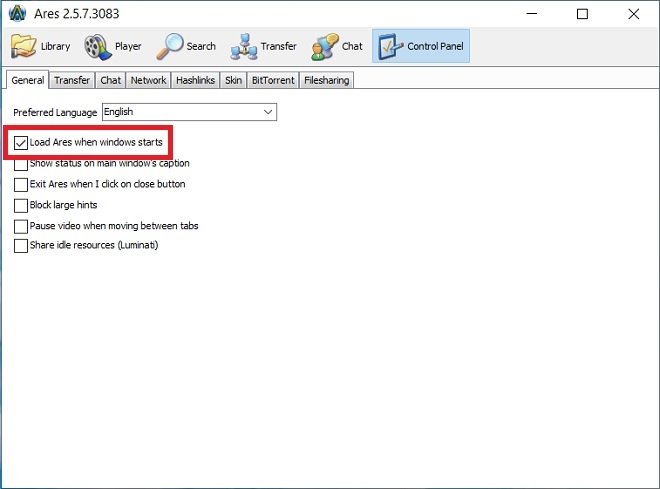Image resolution: width=660 pixels, height=489 pixels.
Task: Click the Ares logo in title bar
Action: pos(17,13)
